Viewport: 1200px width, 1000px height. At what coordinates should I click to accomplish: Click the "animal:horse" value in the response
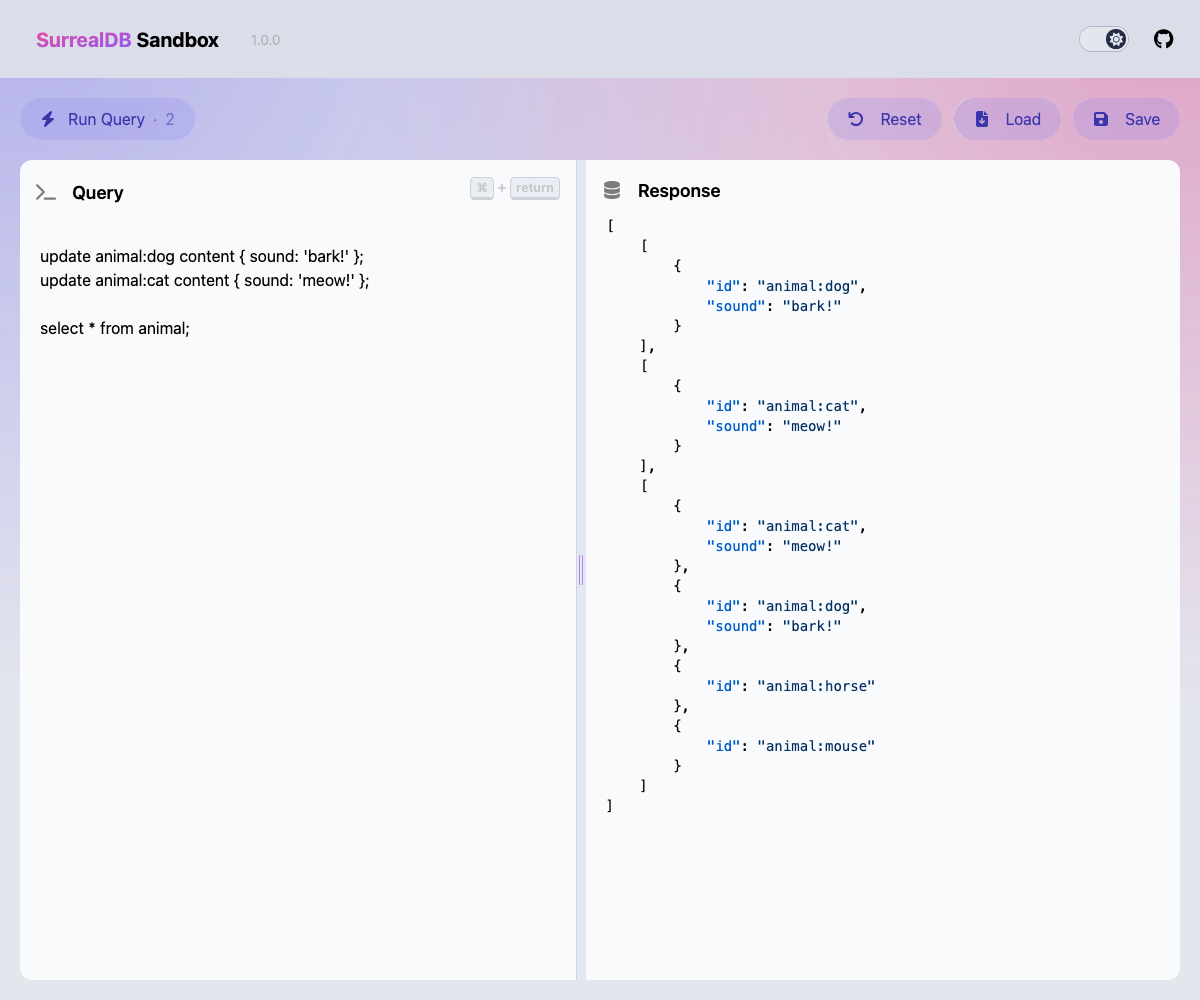(x=816, y=686)
